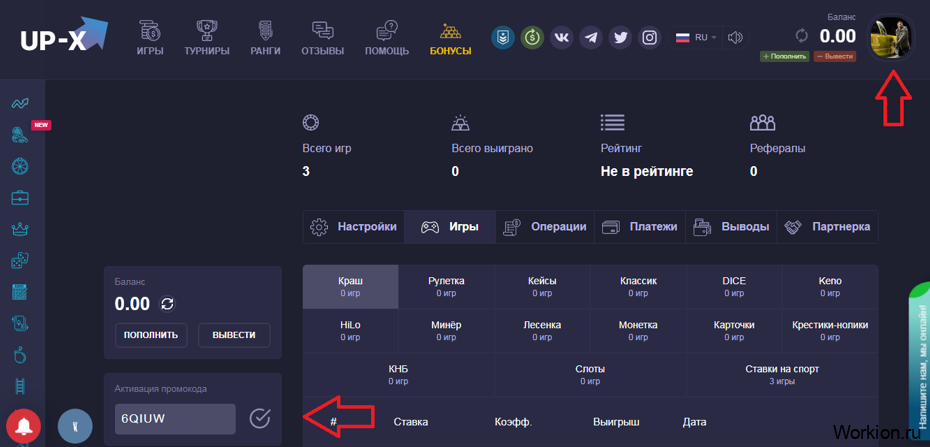Screen dimensions: 930x447
Task: Open the Instagram icon link
Action: click(x=650, y=38)
